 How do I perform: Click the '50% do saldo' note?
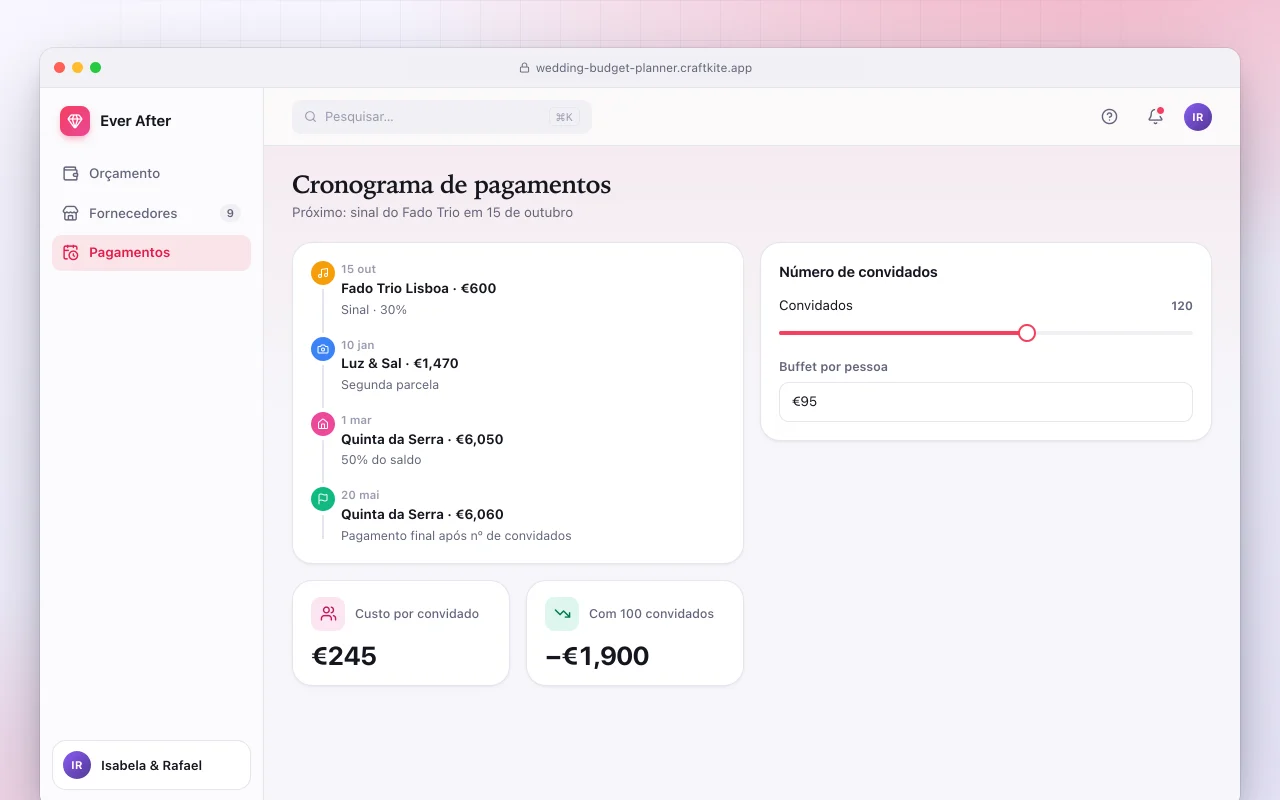(381, 460)
